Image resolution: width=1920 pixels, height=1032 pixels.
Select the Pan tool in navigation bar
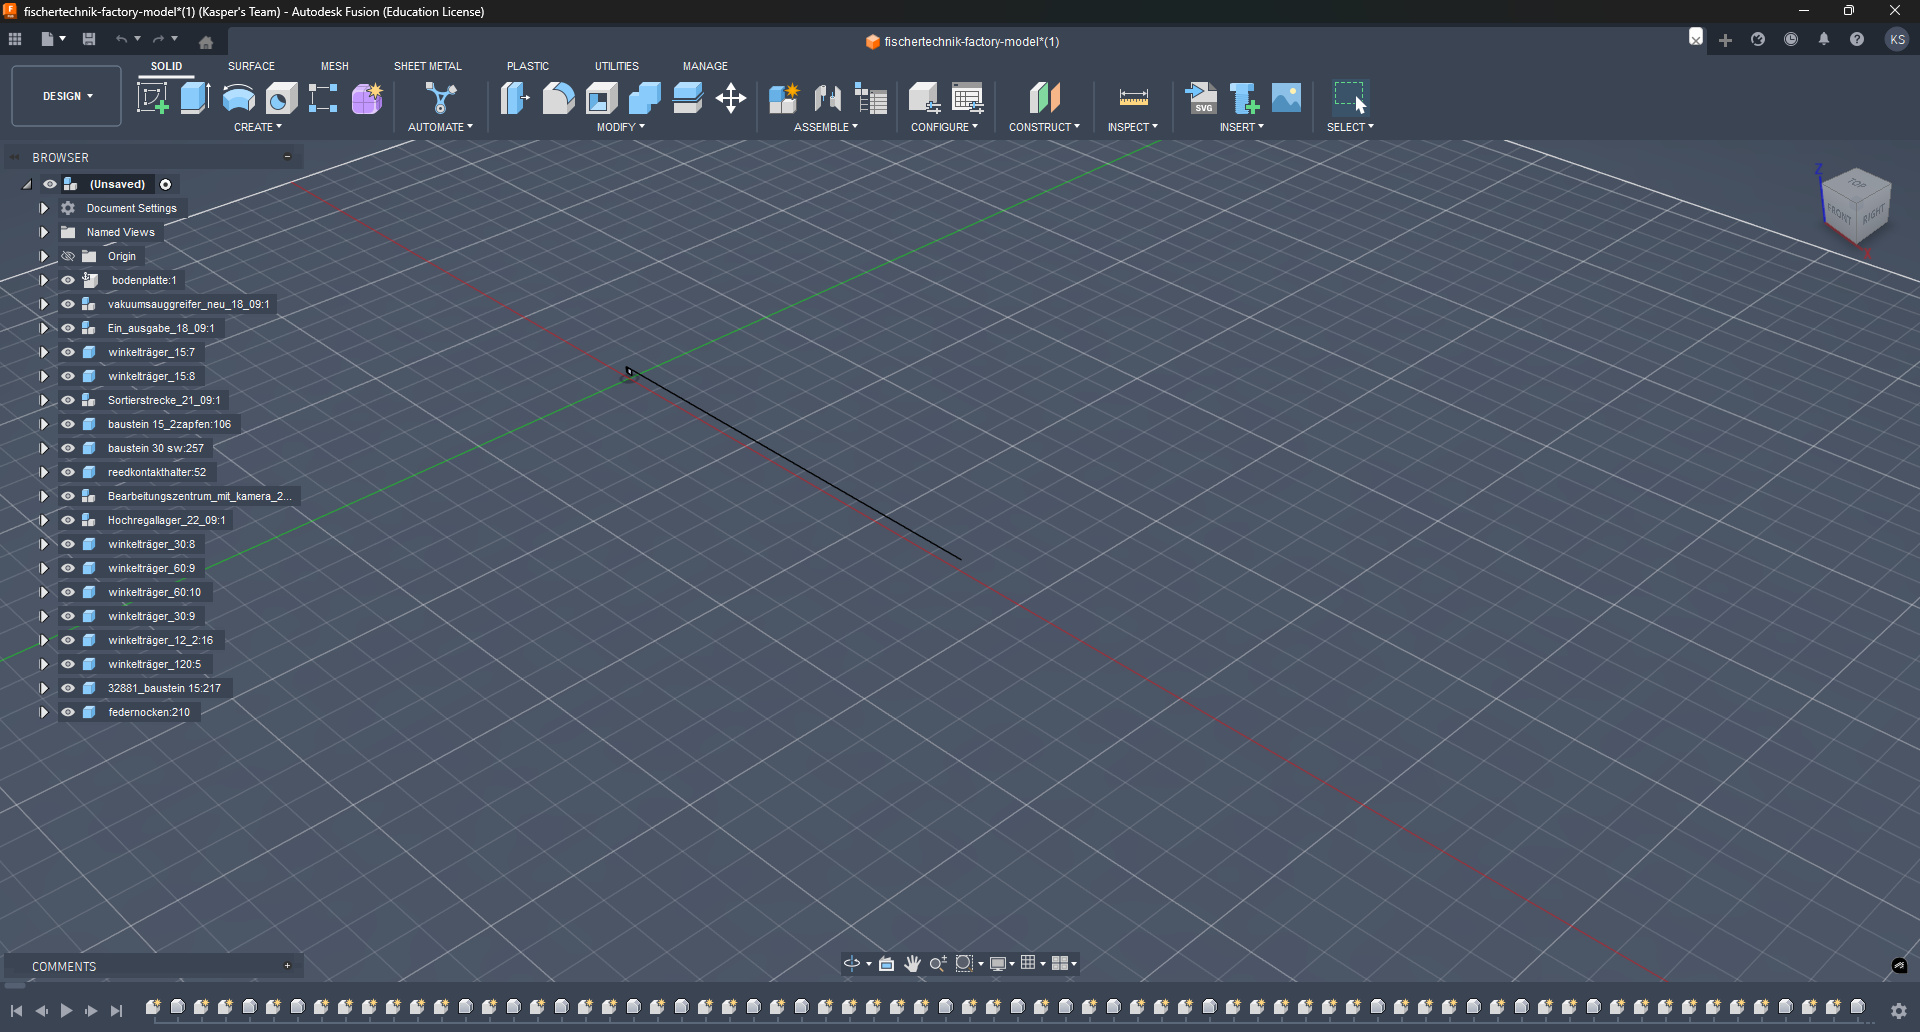point(912,963)
